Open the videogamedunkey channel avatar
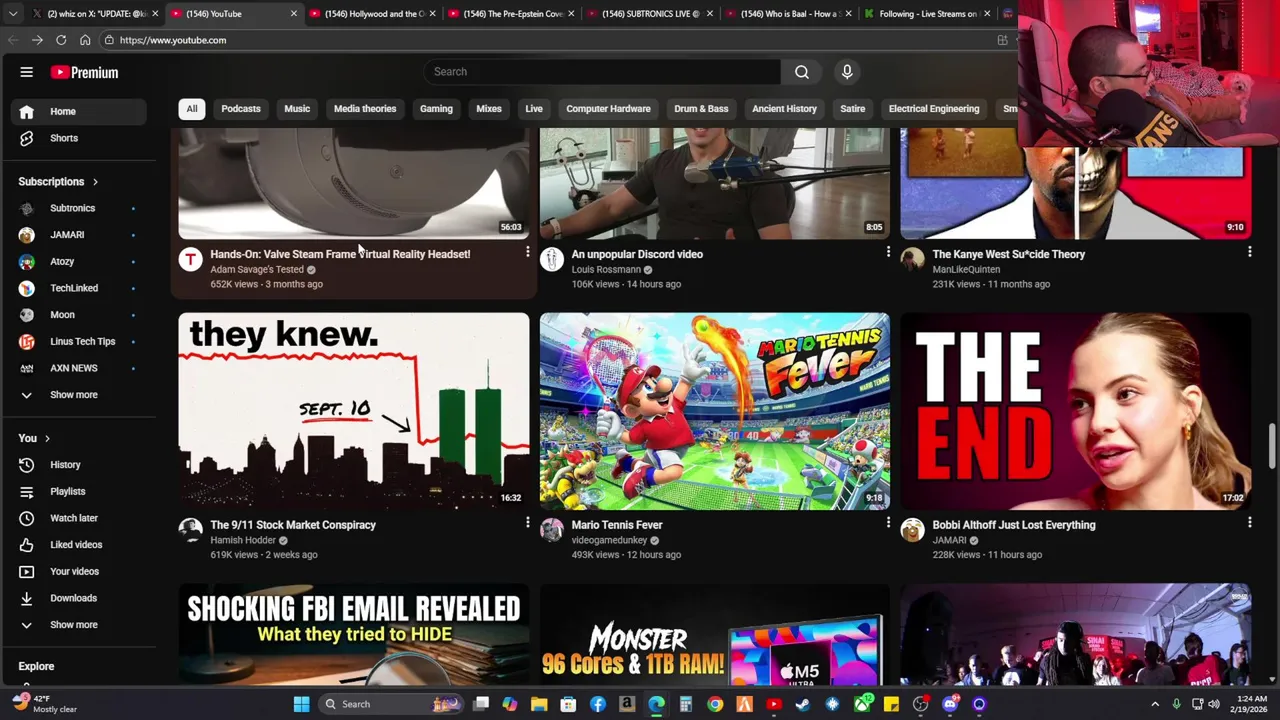Screen dimensions: 1280x720 pos(551,530)
